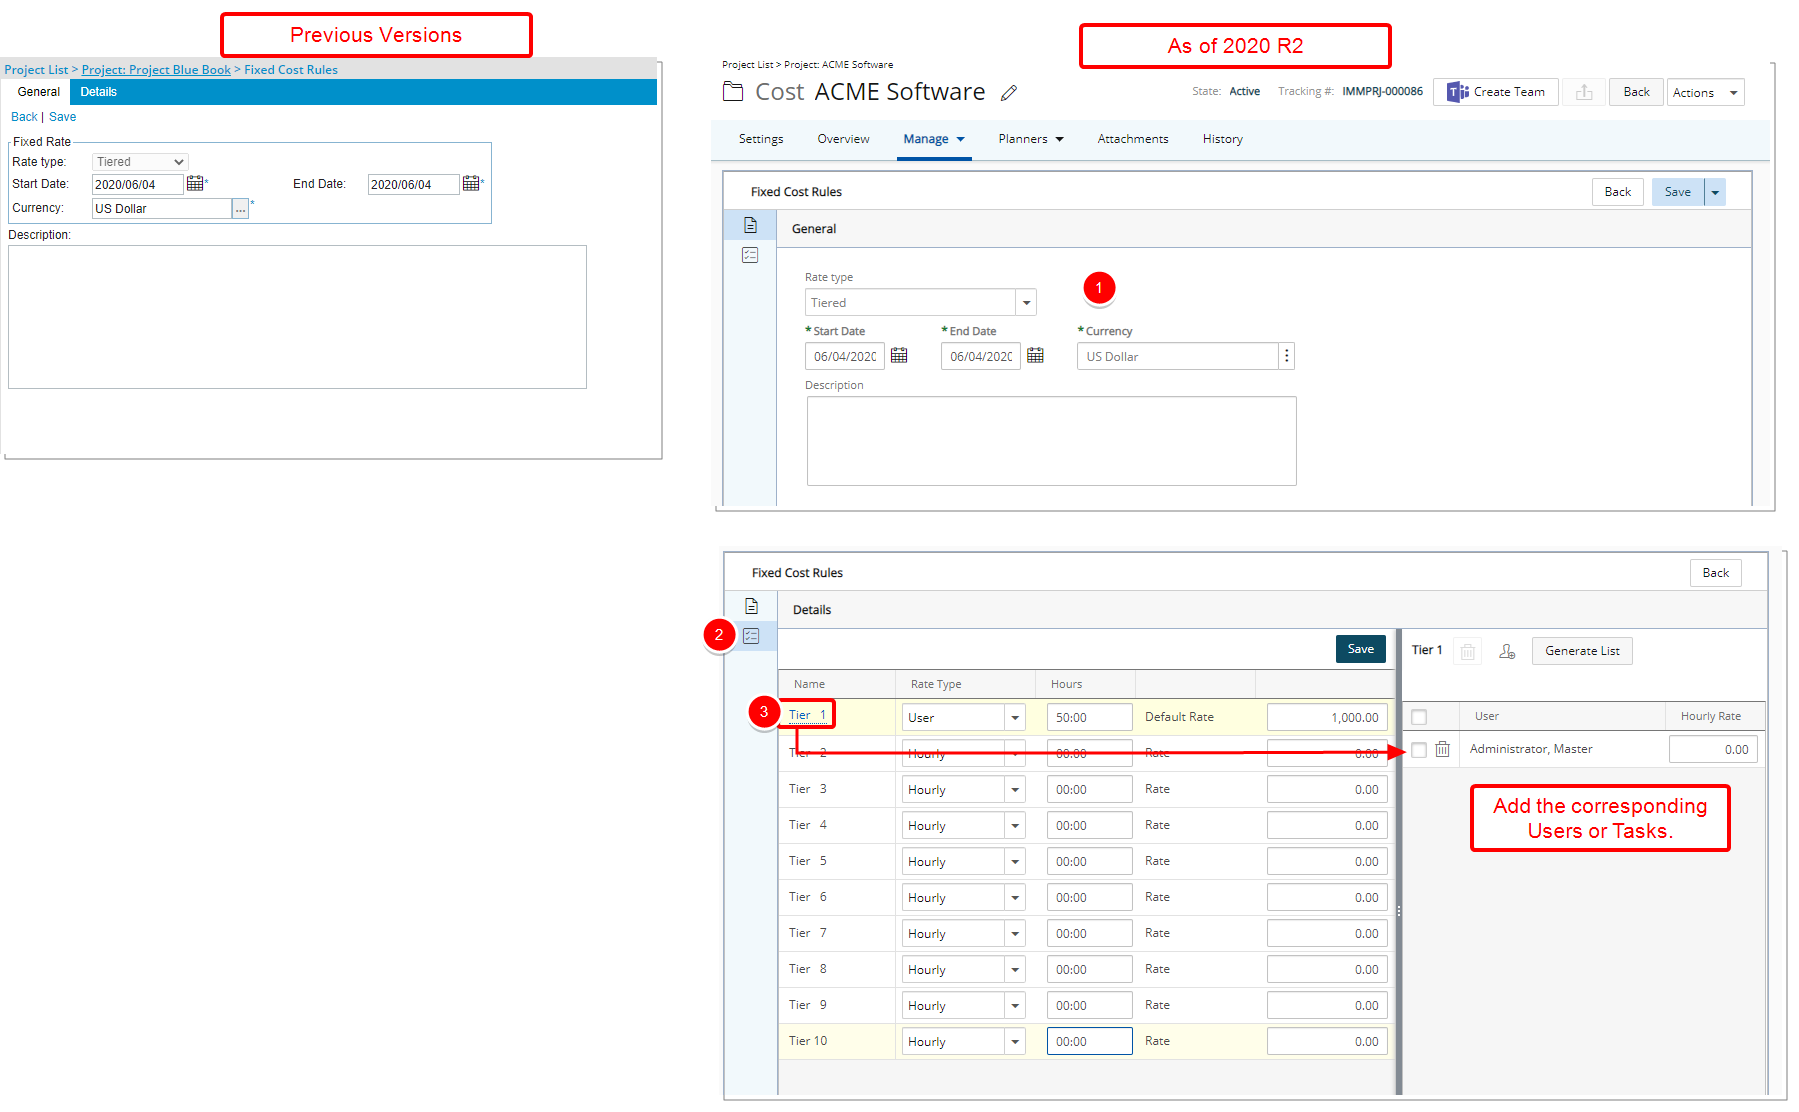Click the Tier 6 Rate 0.00 field
The height and width of the screenshot is (1112, 1799).
1327,897
